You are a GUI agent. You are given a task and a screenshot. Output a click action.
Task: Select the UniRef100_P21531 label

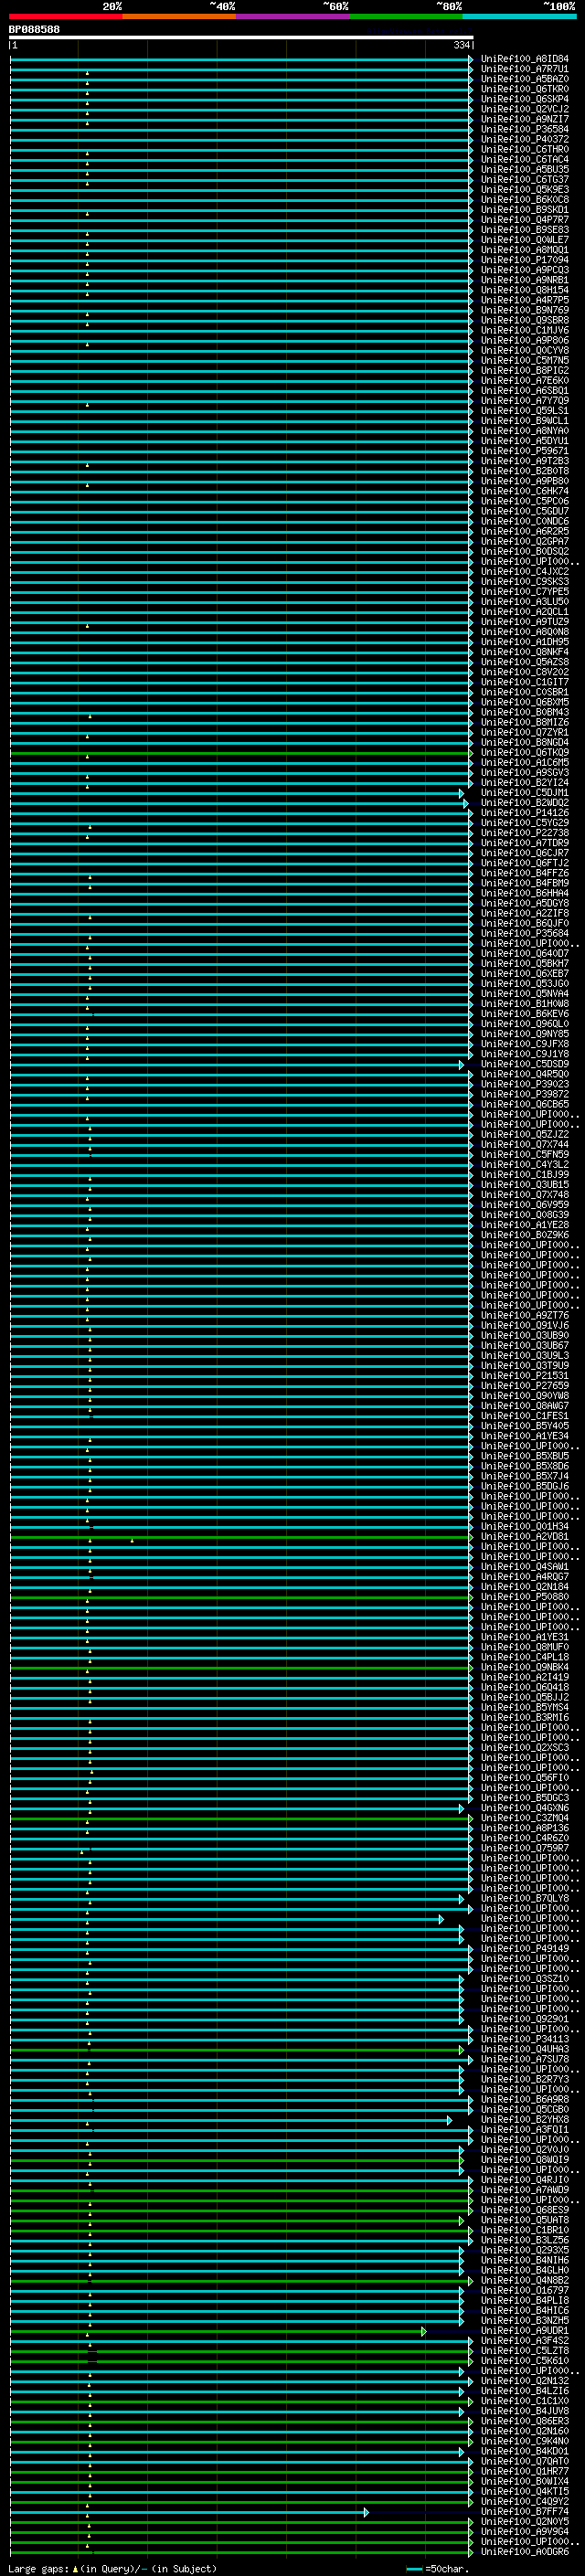coord(525,1376)
